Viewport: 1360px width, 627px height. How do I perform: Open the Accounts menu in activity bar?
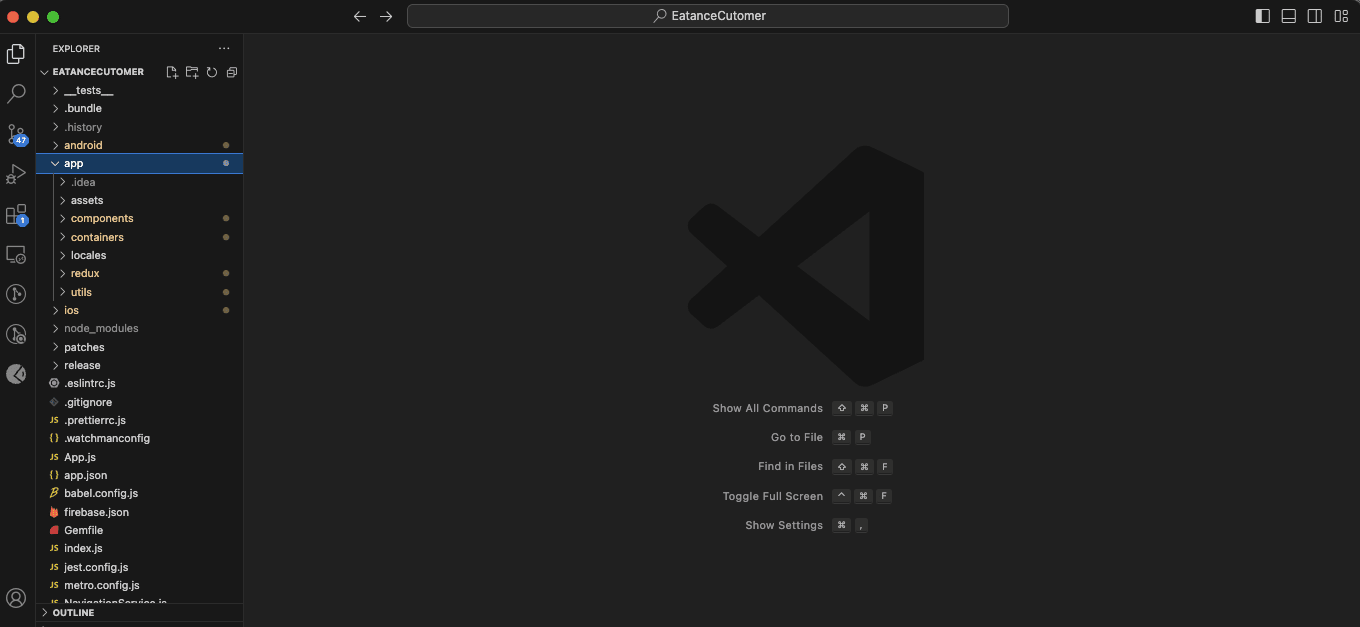click(x=16, y=597)
